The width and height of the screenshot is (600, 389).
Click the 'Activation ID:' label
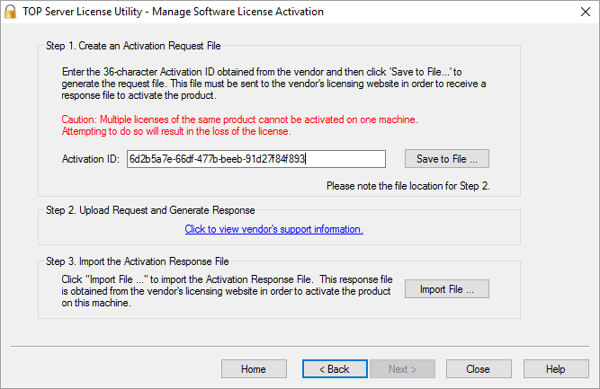(91, 159)
